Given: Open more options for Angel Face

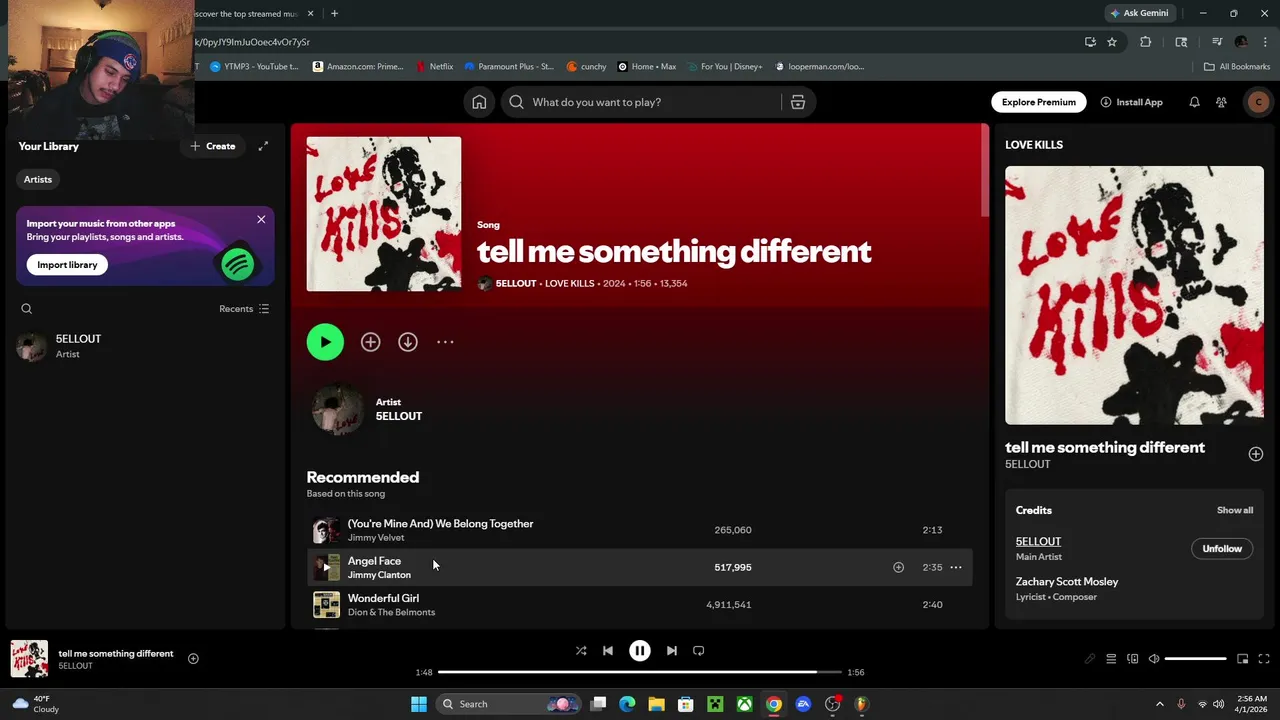Looking at the screenshot, I should 956,567.
